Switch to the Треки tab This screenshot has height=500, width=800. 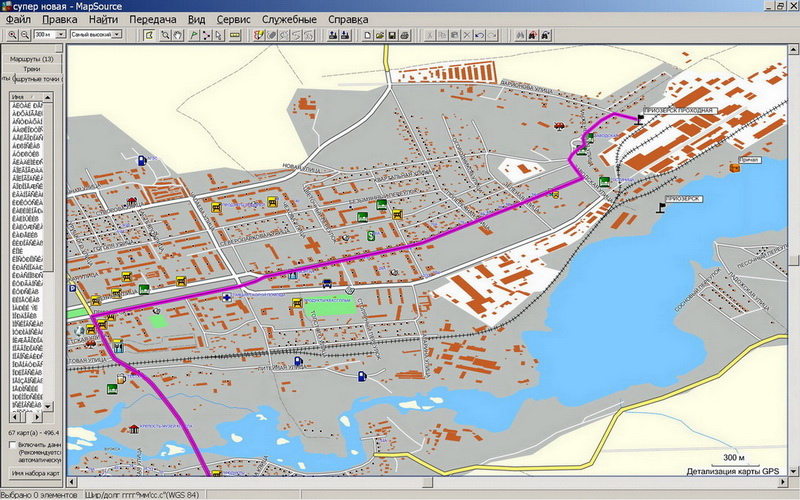[32, 69]
